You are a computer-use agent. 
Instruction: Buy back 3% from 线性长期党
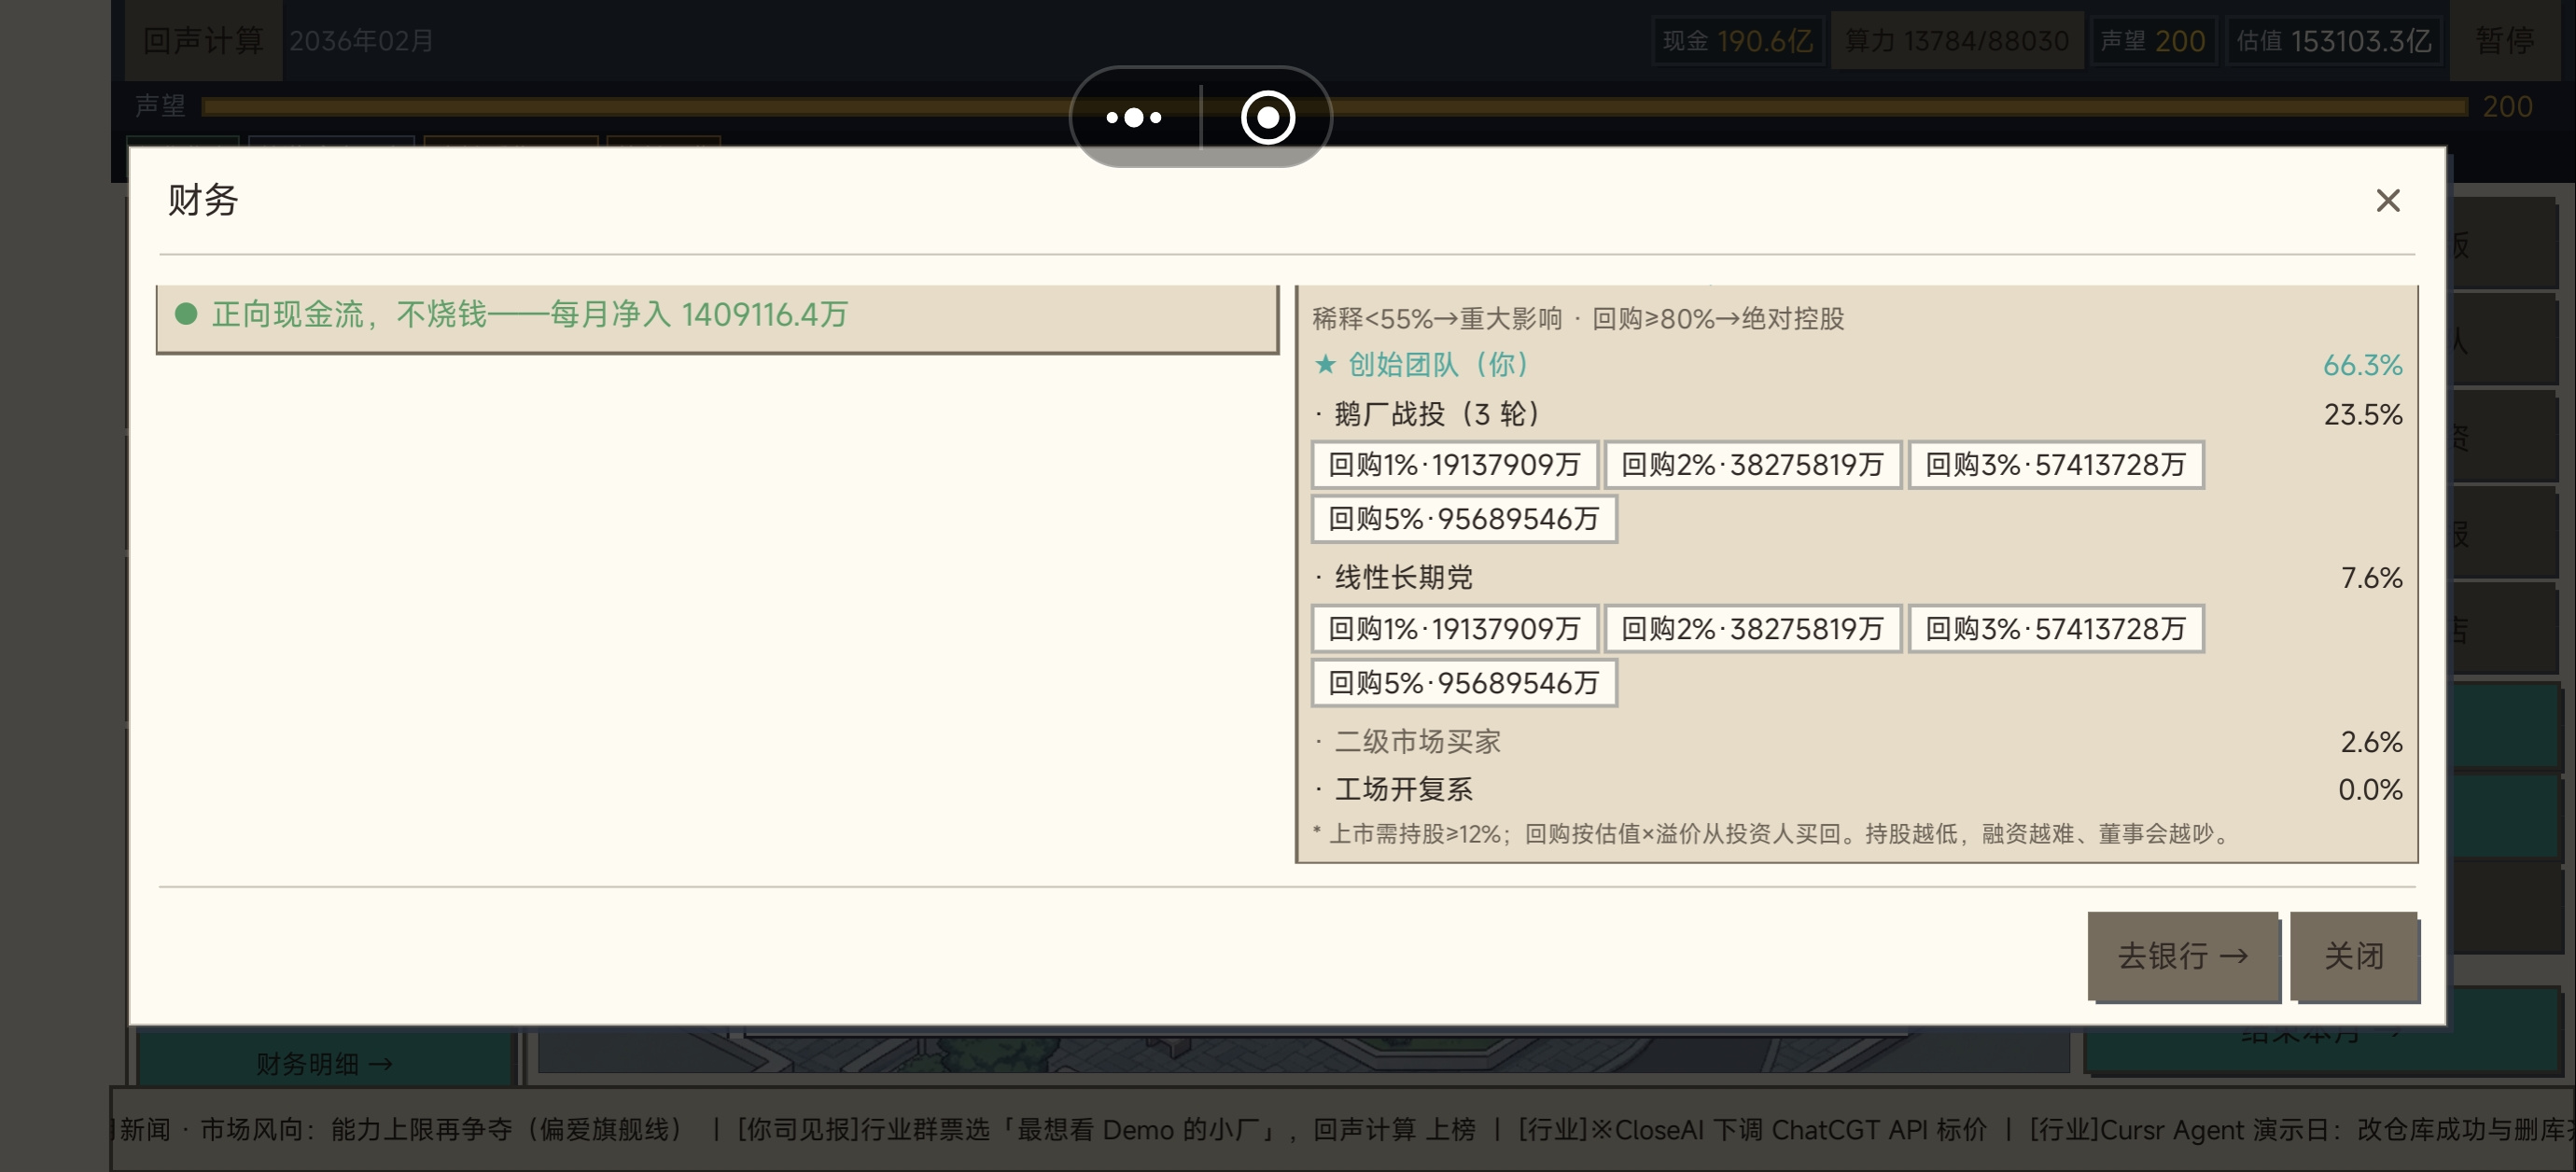pos(2055,629)
